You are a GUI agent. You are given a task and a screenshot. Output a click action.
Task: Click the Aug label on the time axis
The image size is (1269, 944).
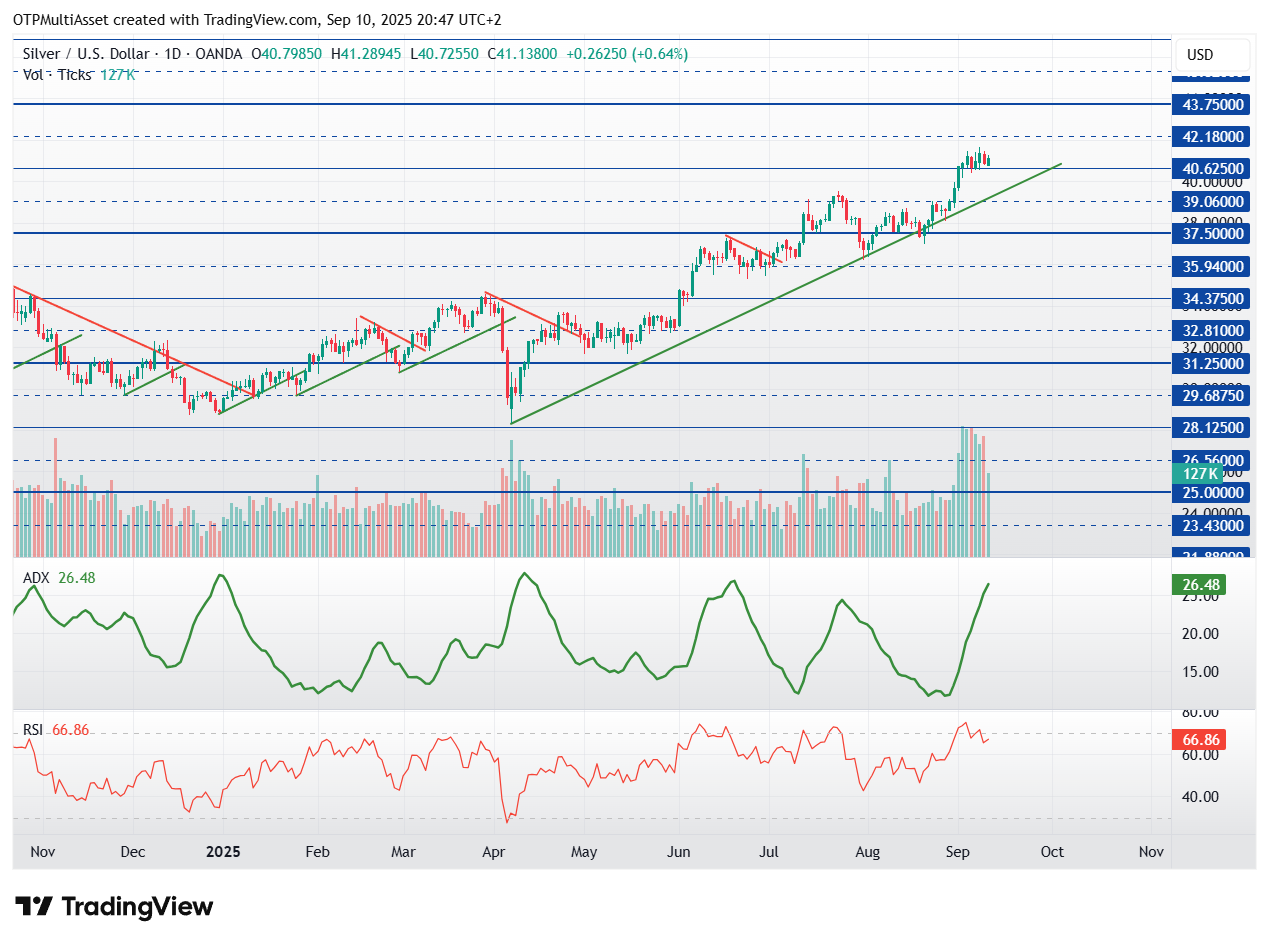tap(867, 852)
